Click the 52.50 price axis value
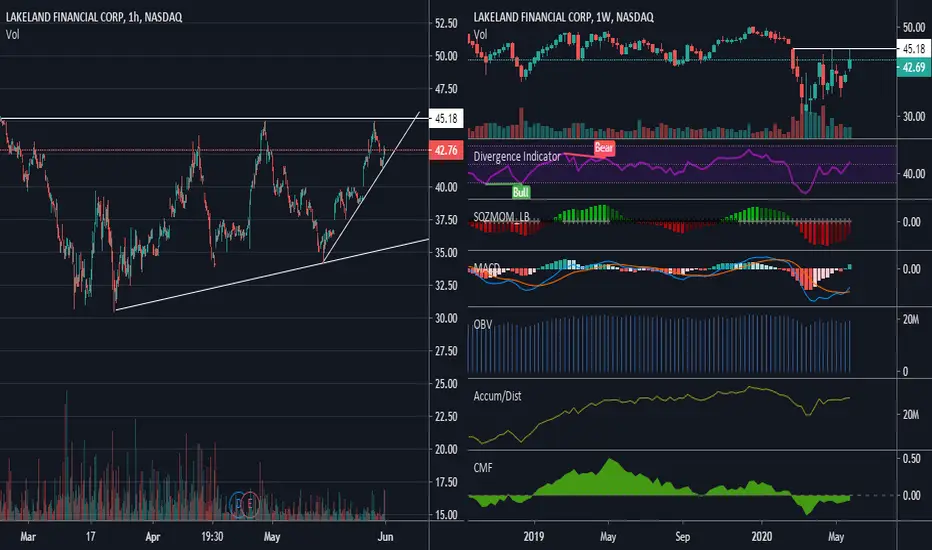Image resolution: width=932 pixels, height=550 pixels. coord(446,23)
